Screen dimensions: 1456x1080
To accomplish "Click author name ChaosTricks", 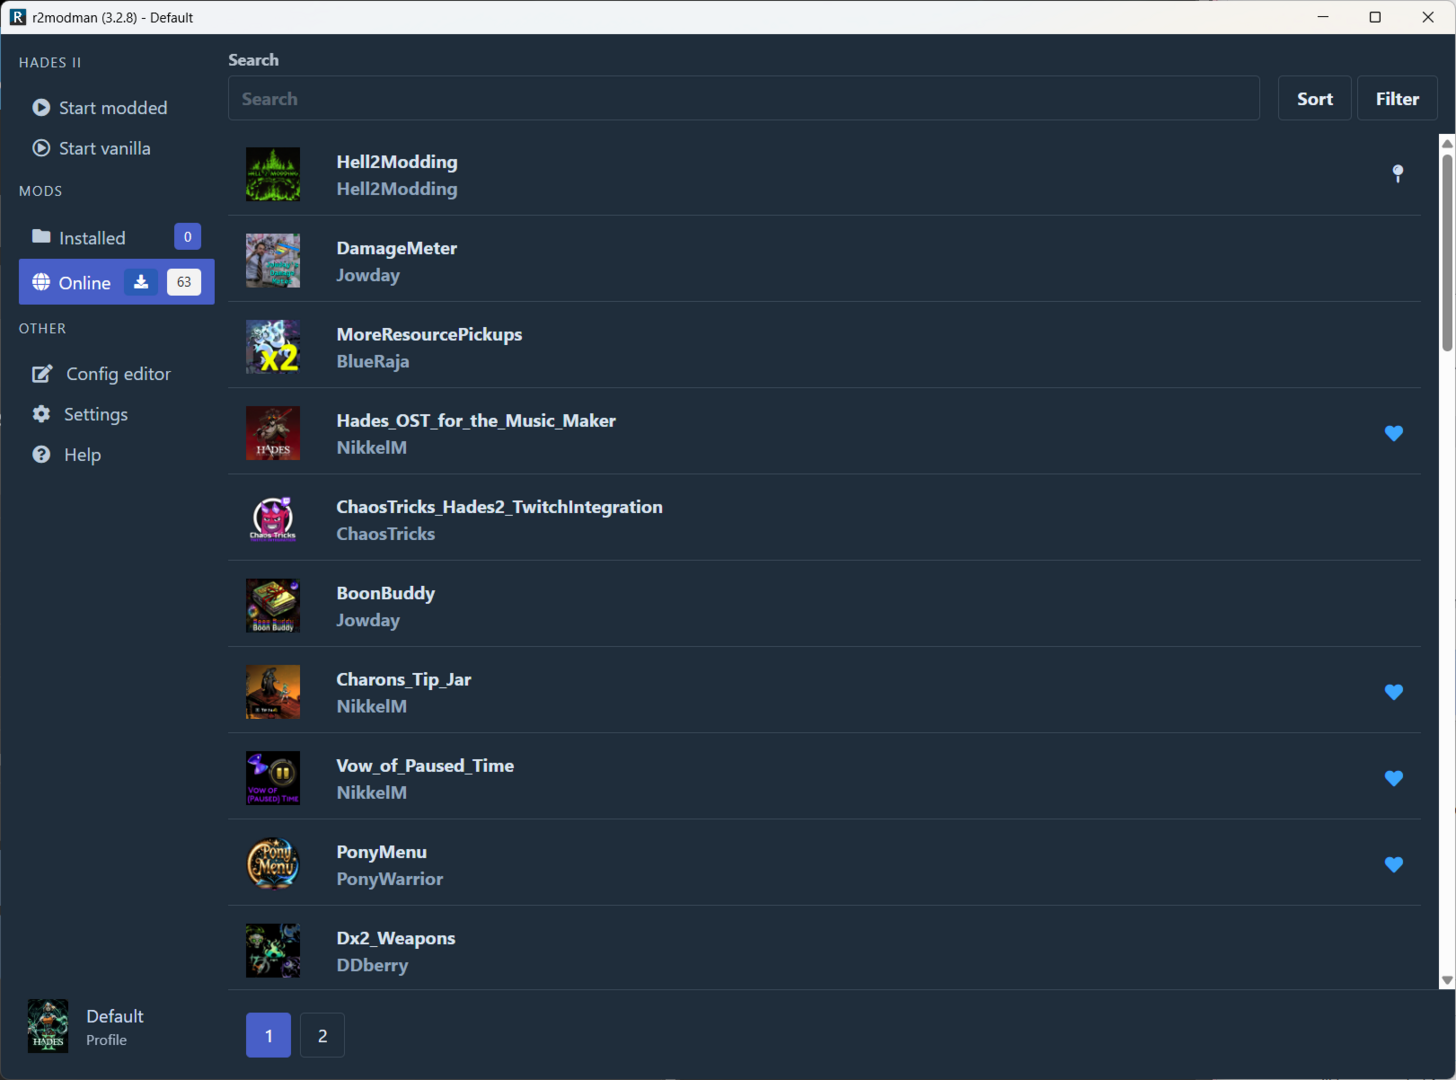I will tap(386, 534).
